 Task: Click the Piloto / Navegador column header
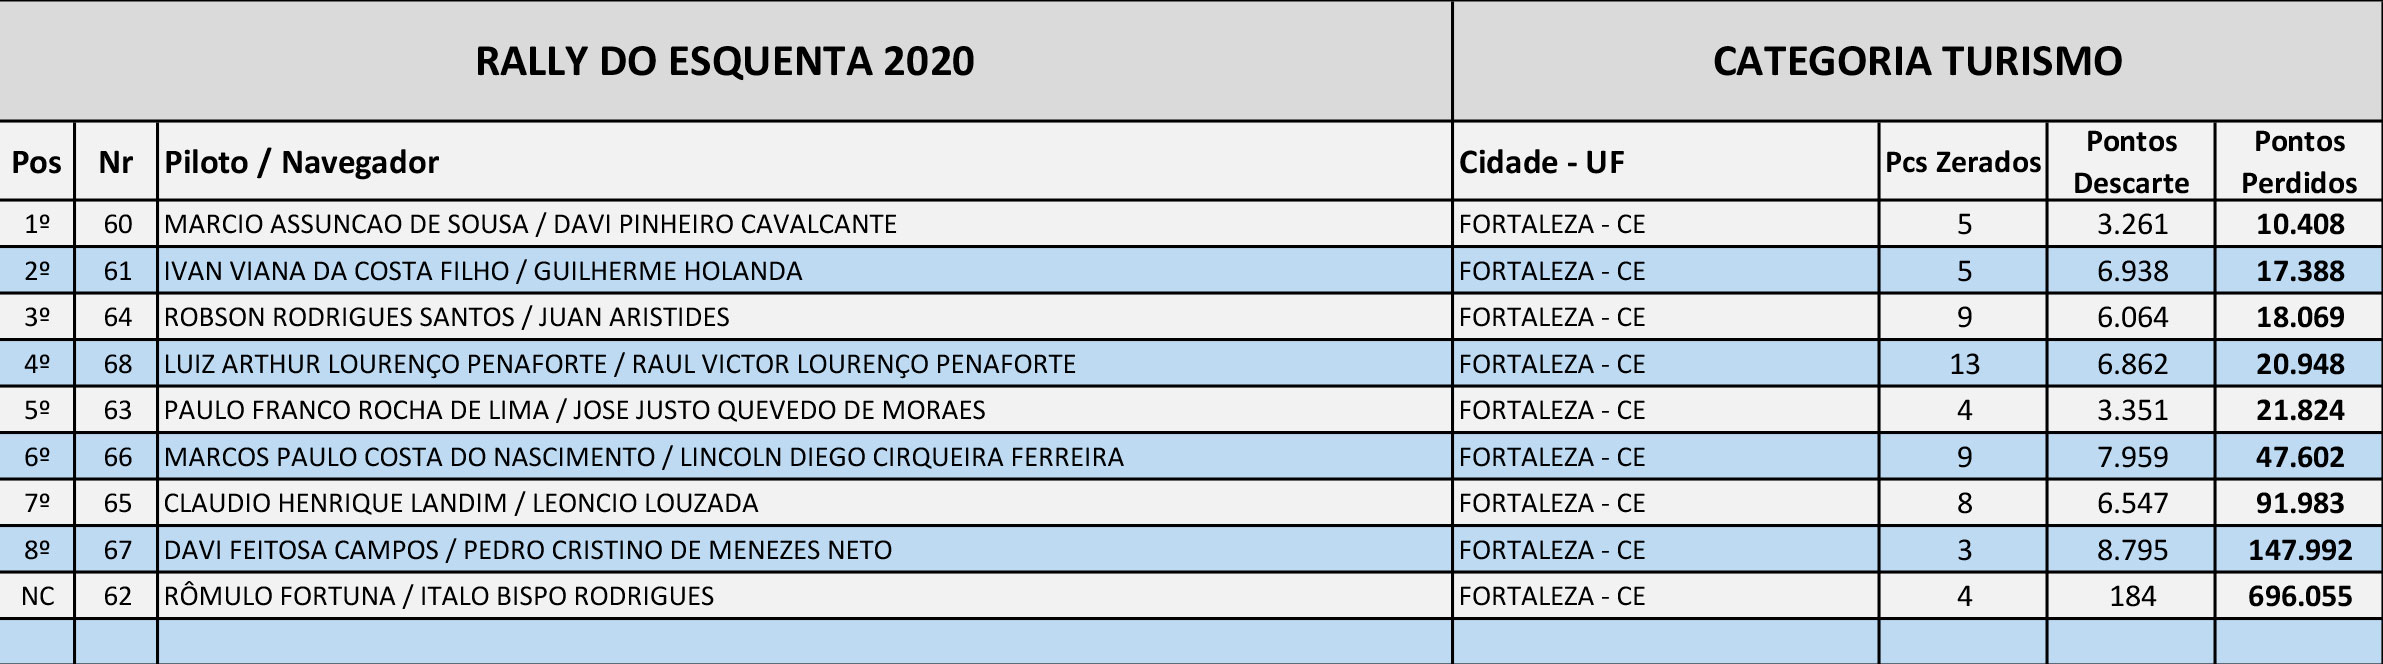pos(302,162)
